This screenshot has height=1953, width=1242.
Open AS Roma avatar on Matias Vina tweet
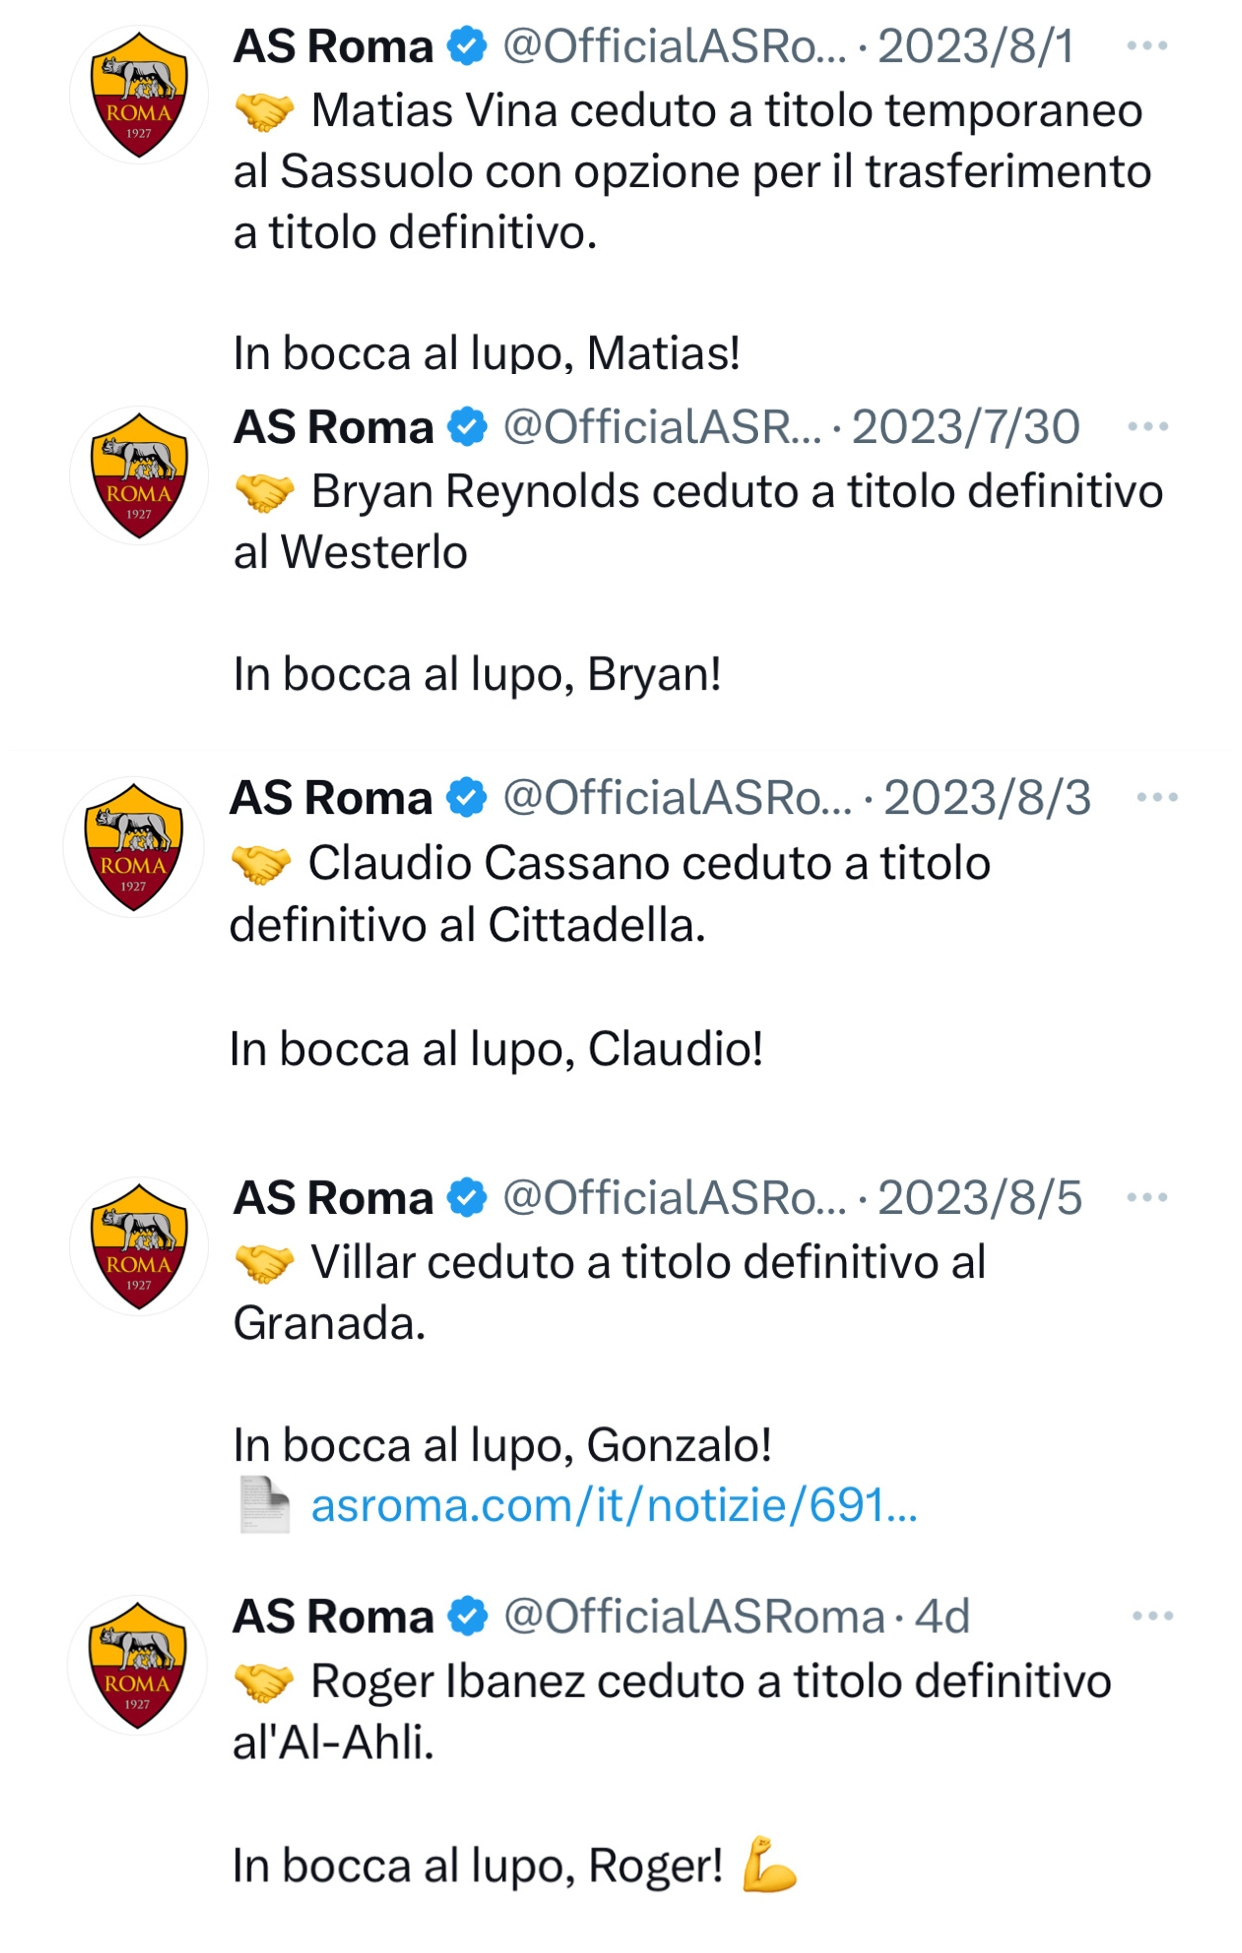tap(139, 95)
